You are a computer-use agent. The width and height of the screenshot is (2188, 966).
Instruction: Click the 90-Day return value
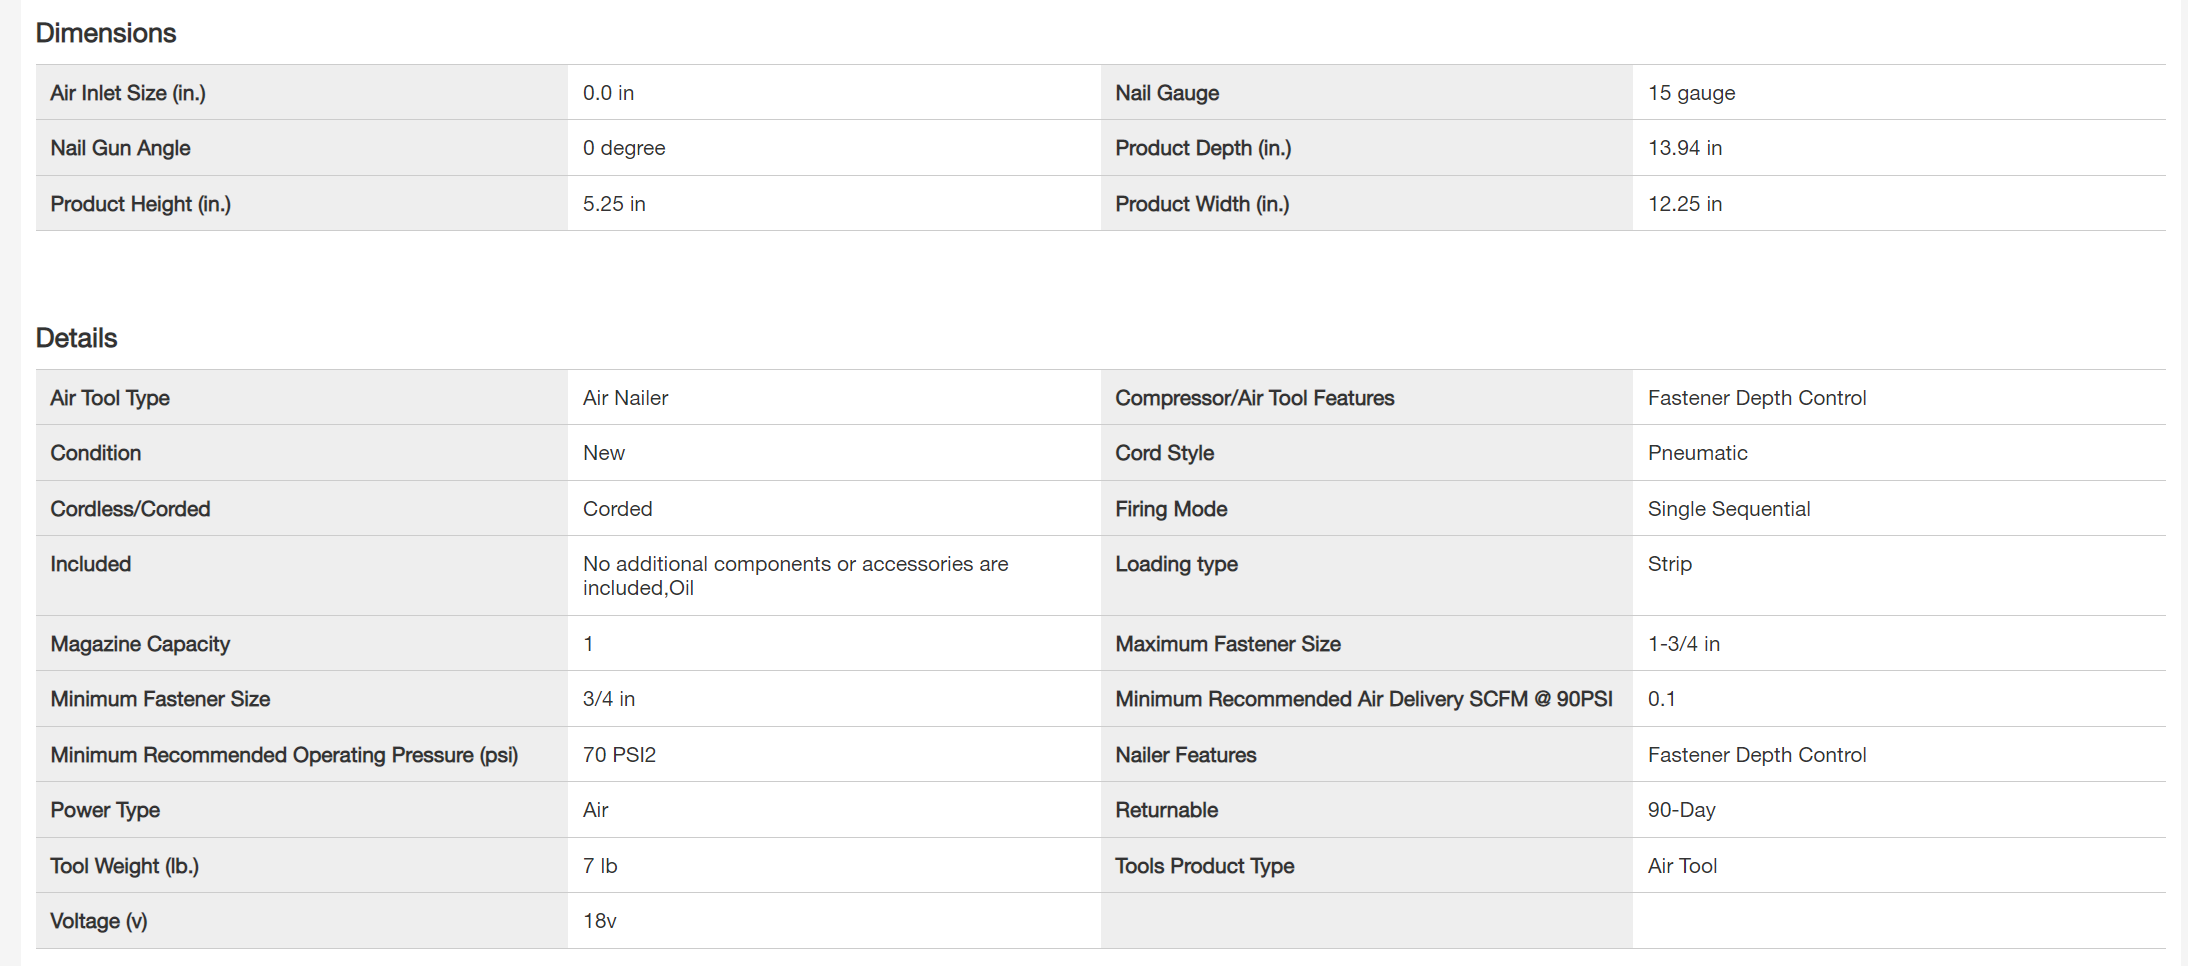1681,810
